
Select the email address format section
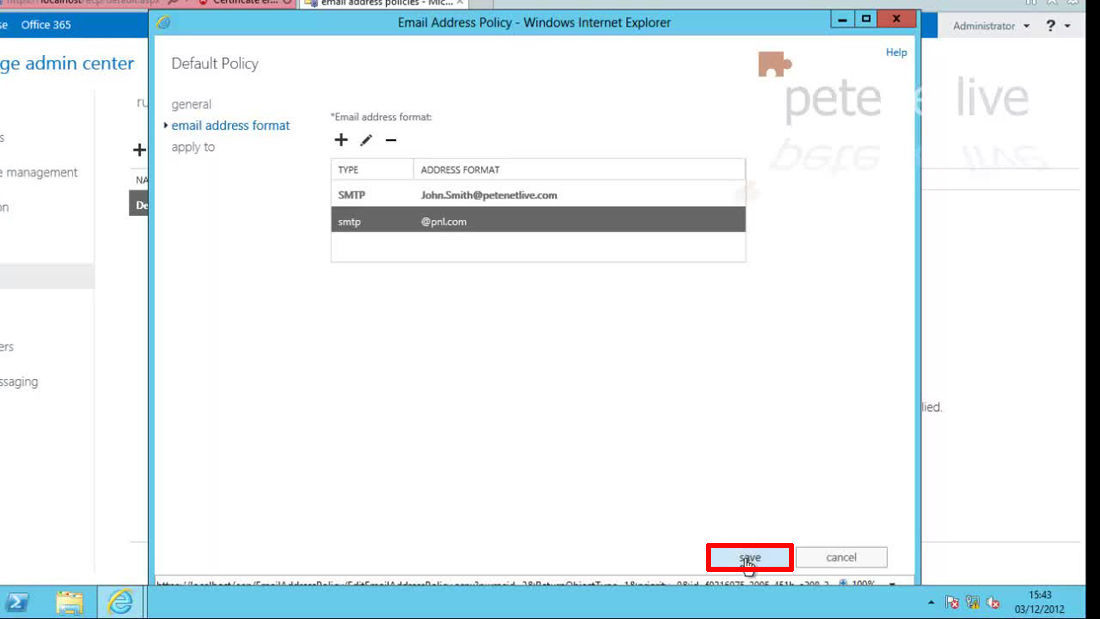230,126
